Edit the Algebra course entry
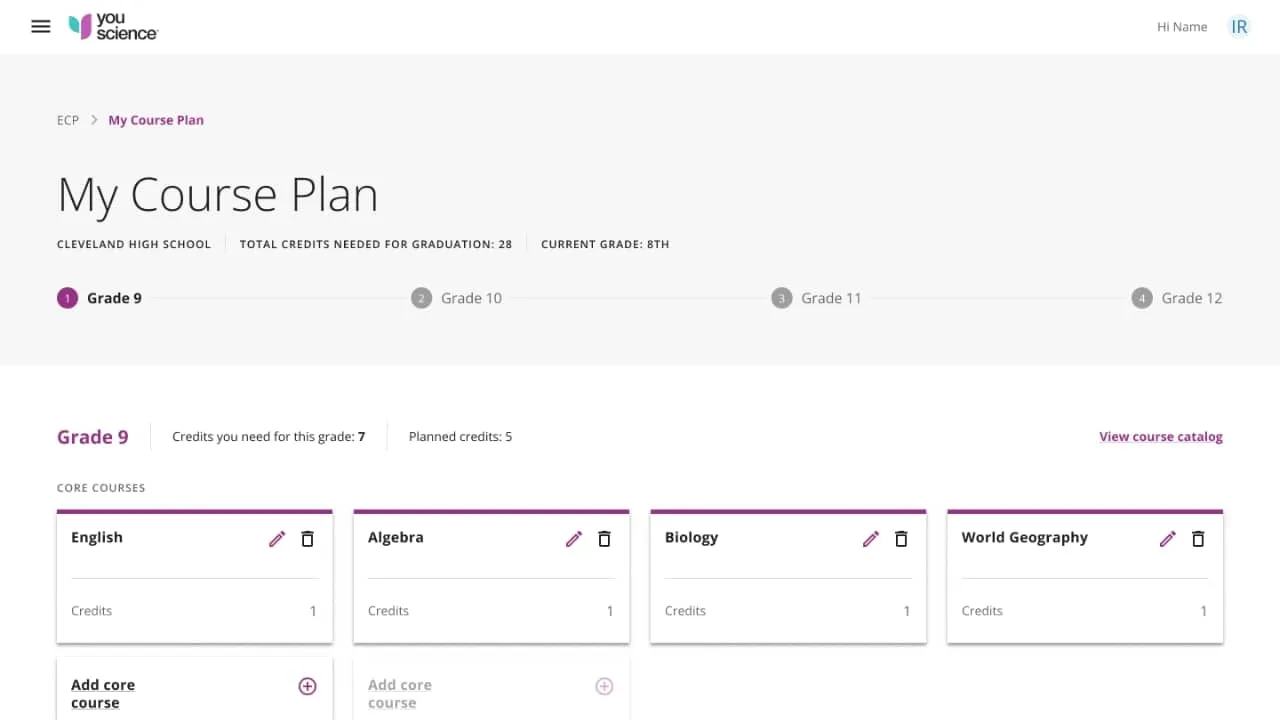Screen dimensions: 1280x720 coord(573,539)
